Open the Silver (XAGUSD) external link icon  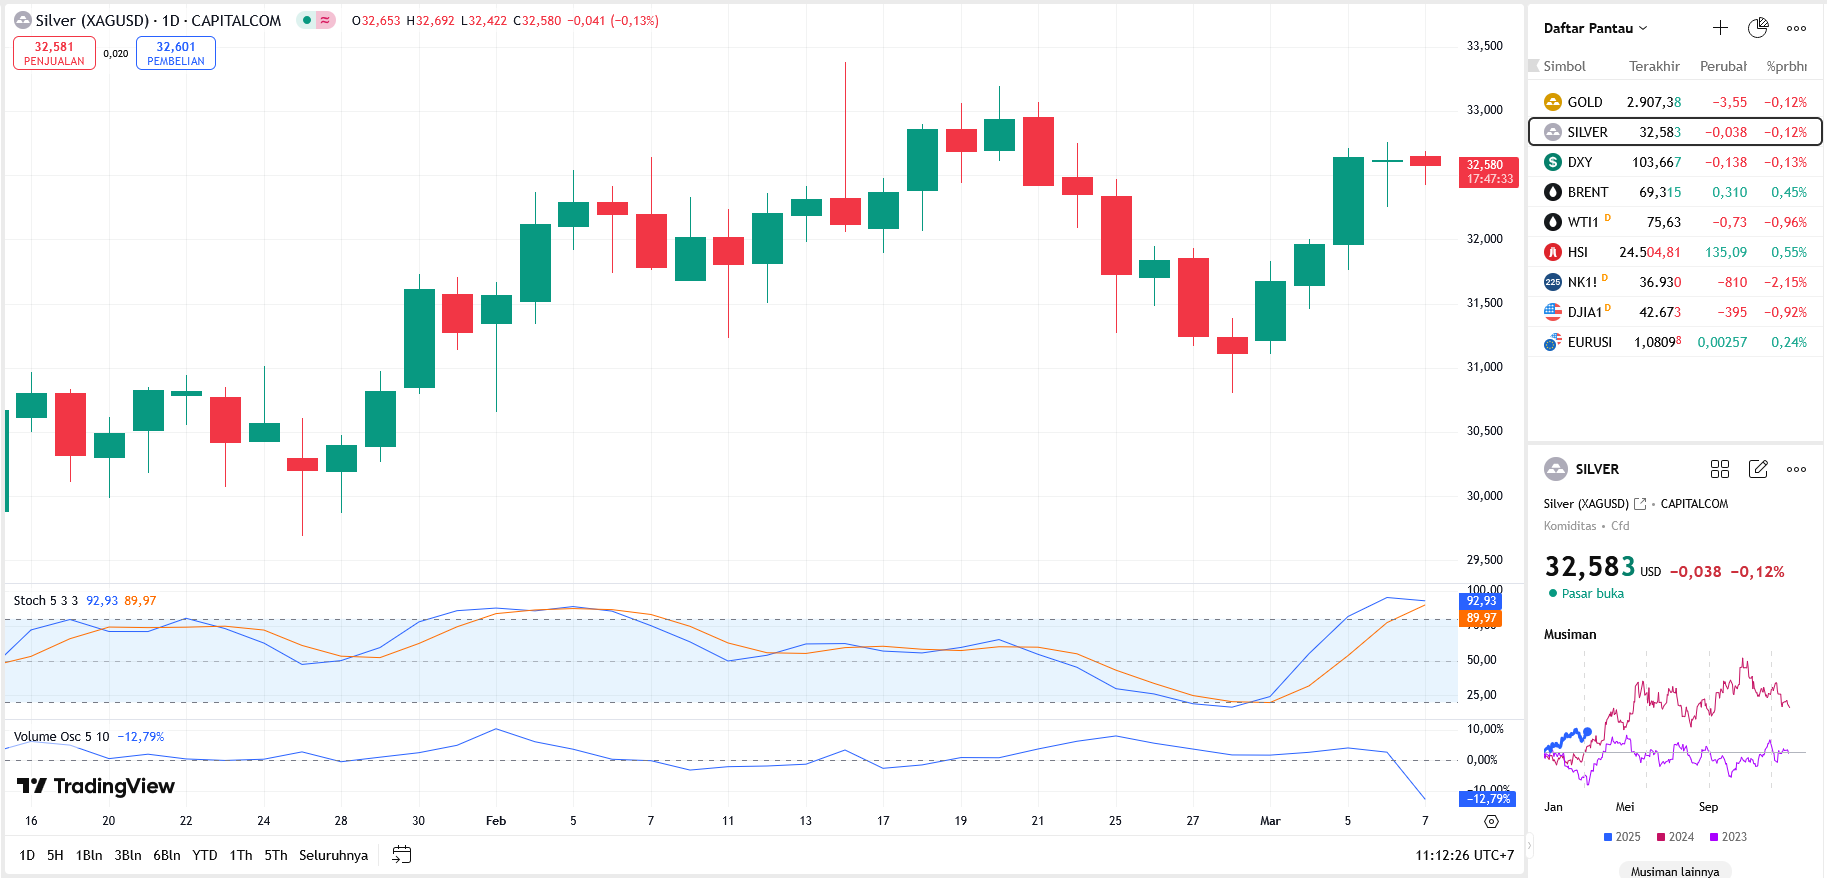tap(1640, 504)
